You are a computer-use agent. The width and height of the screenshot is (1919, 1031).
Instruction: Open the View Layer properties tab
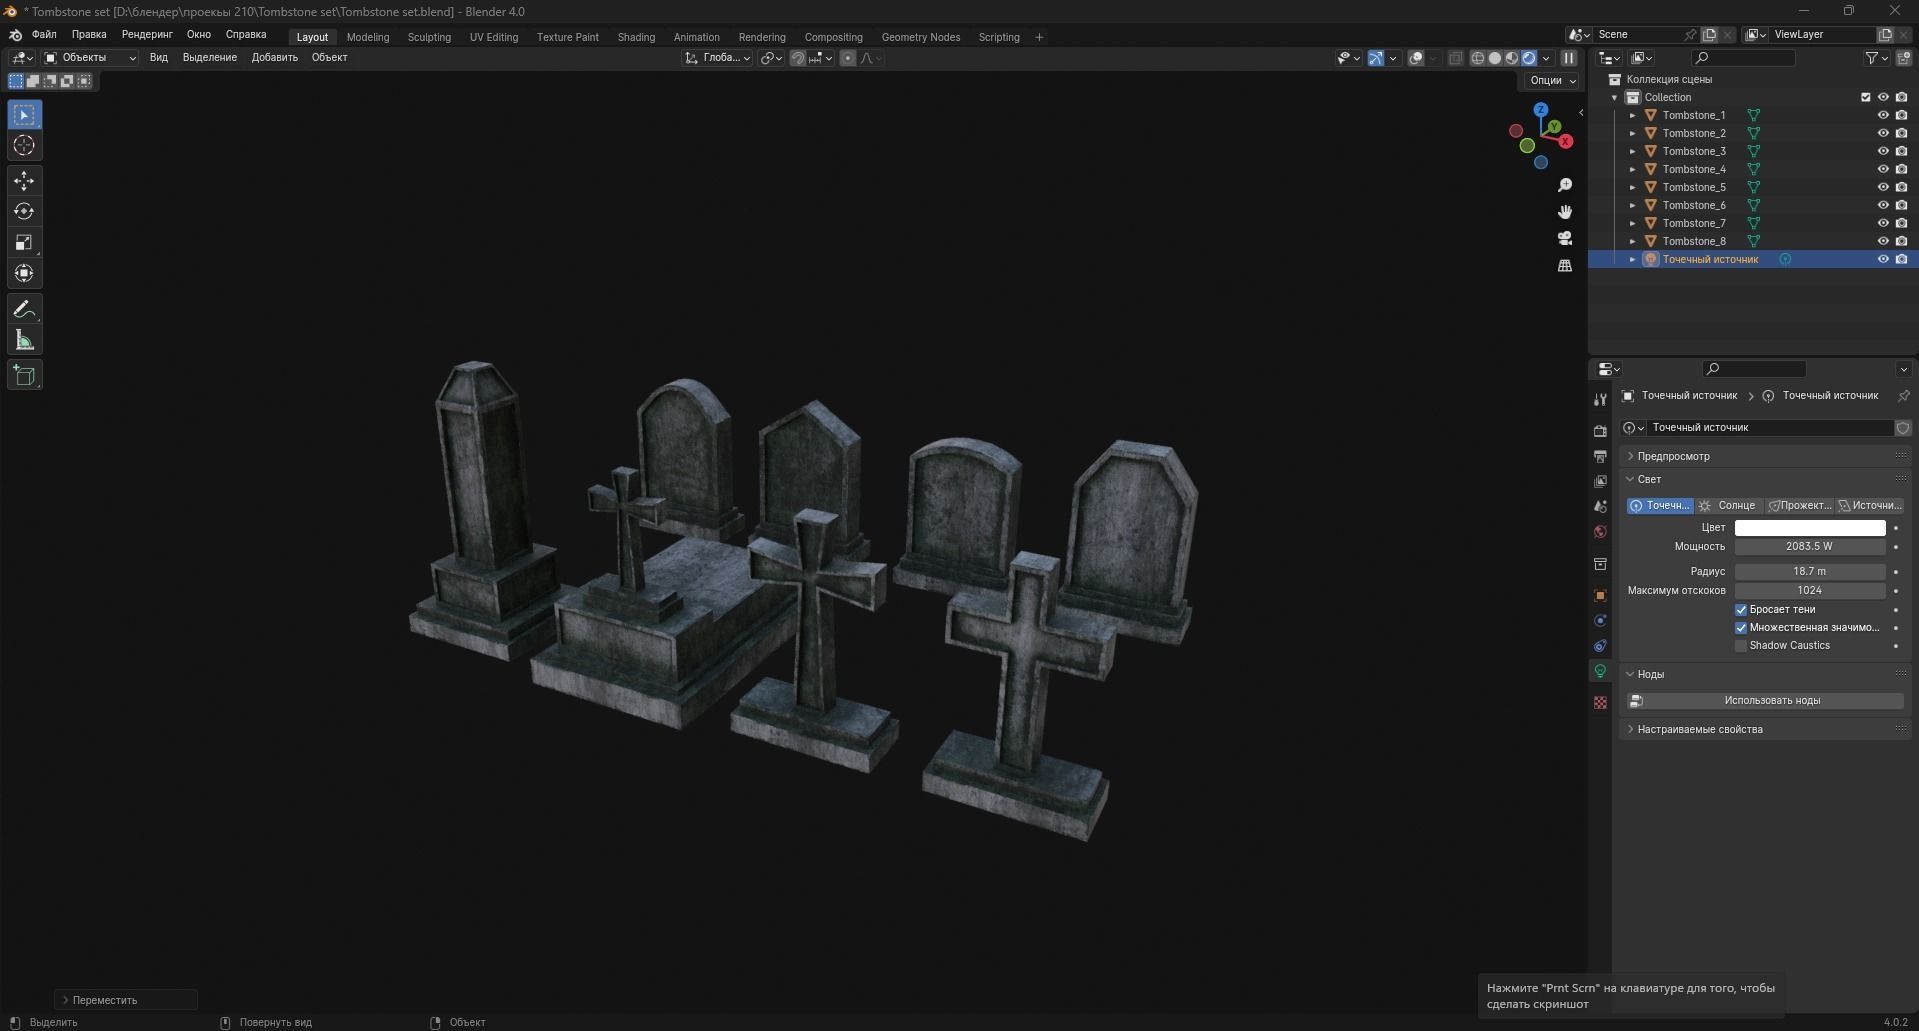[x=1600, y=481]
